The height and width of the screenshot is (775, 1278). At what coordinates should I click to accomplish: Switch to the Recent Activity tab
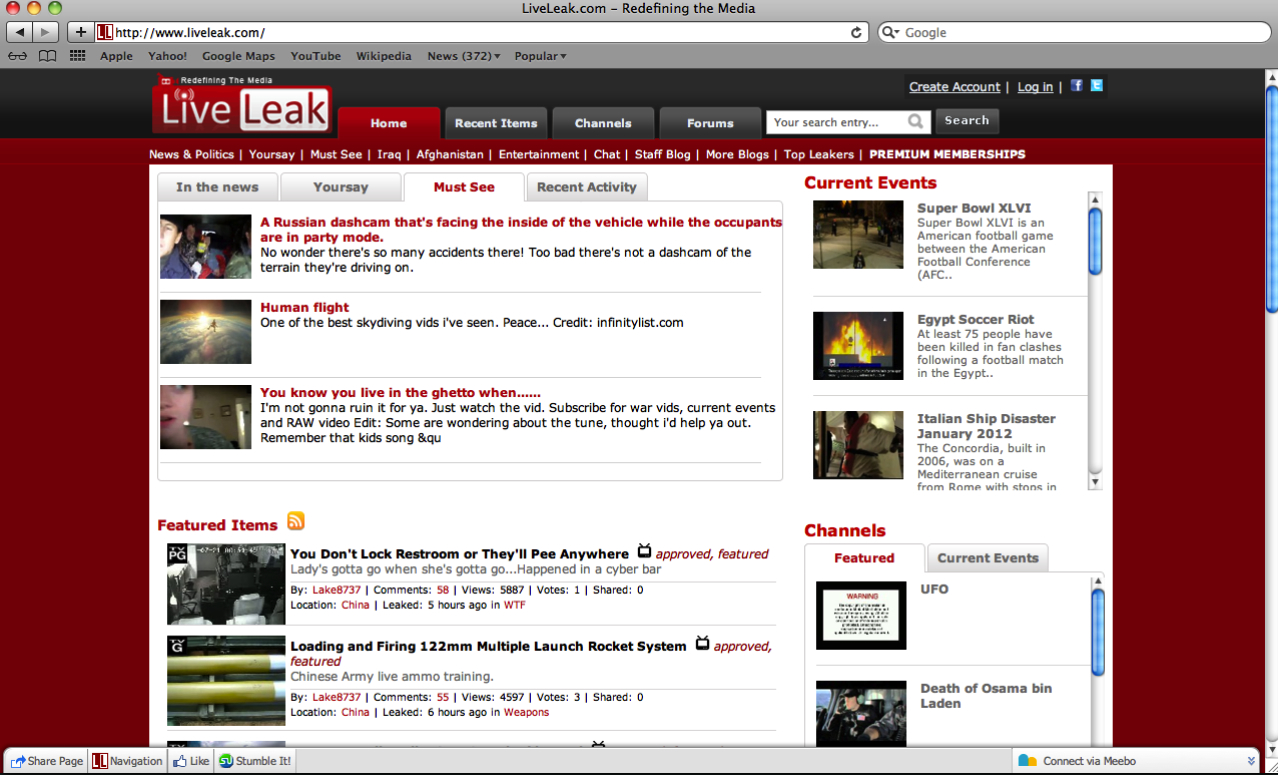587,187
